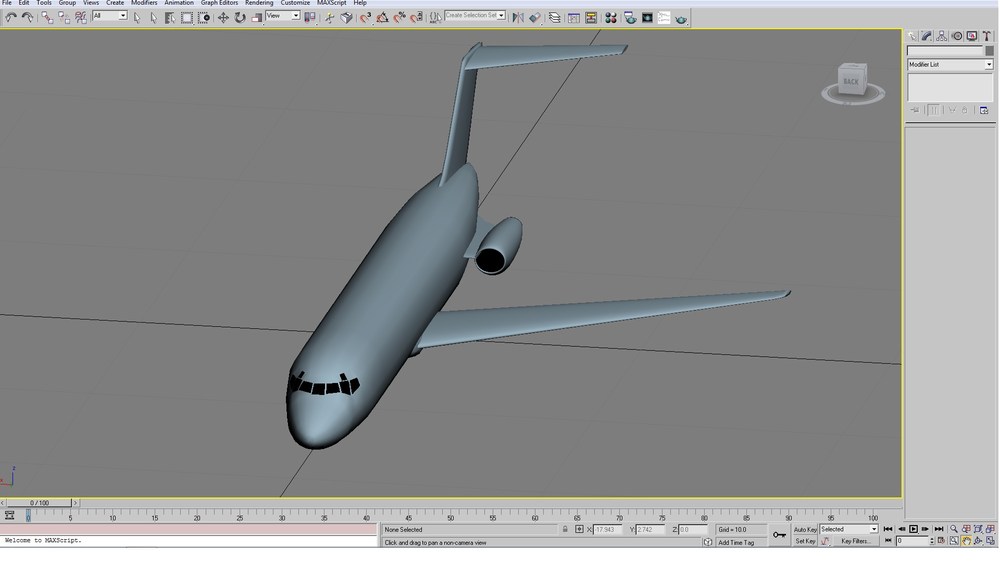
Task: Click the Play Animation button
Action: (x=913, y=529)
